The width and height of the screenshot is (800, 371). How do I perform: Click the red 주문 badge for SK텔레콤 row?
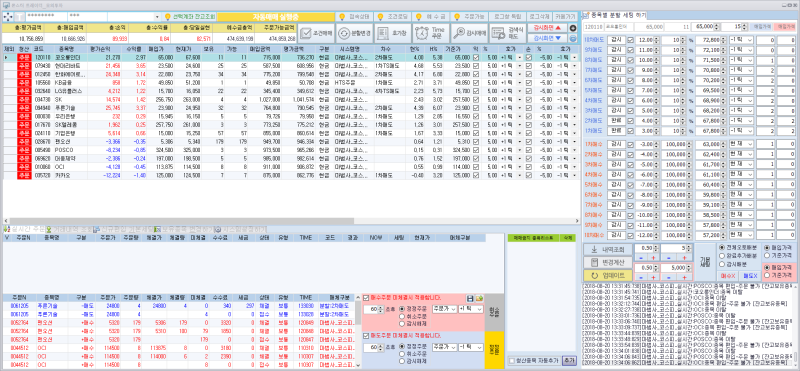24,124
